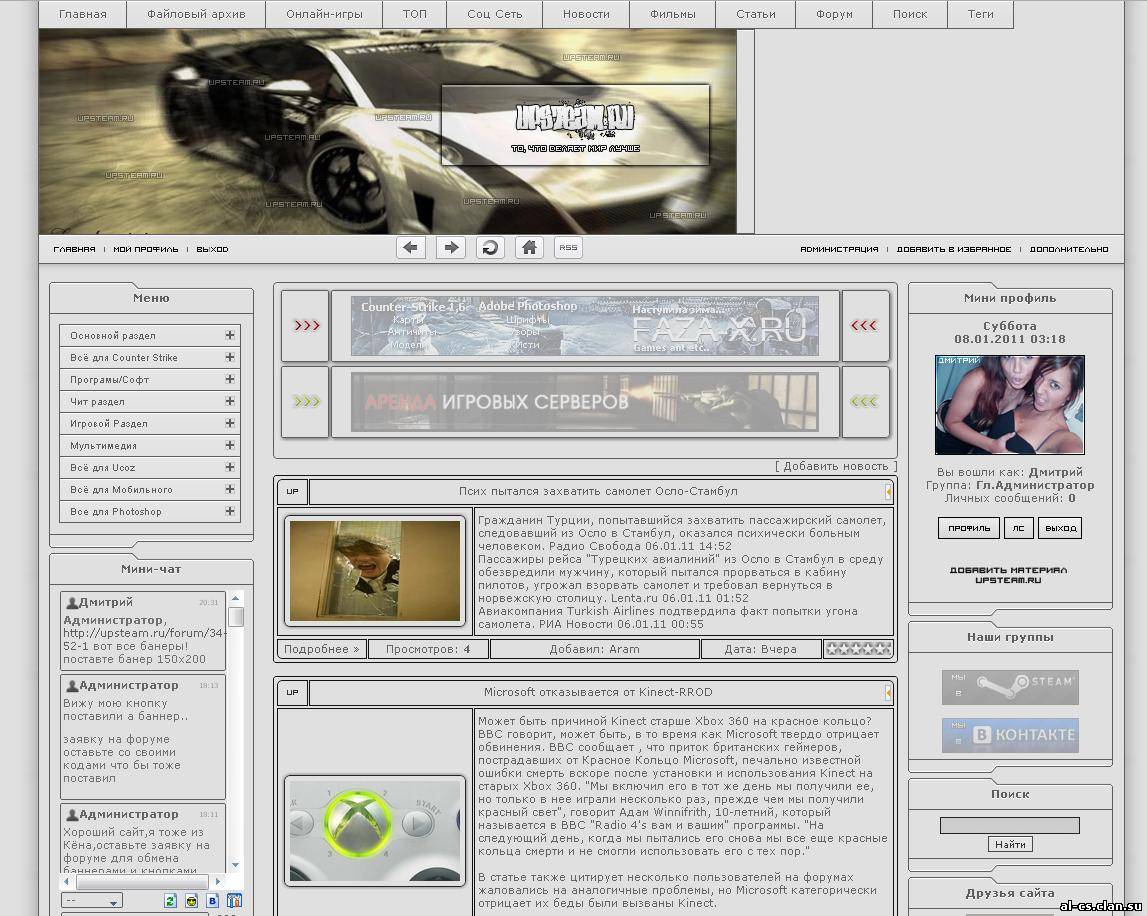Switch to the "Форум" top menu tab
This screenshot has height=916, width=1147.
point(834,14)
